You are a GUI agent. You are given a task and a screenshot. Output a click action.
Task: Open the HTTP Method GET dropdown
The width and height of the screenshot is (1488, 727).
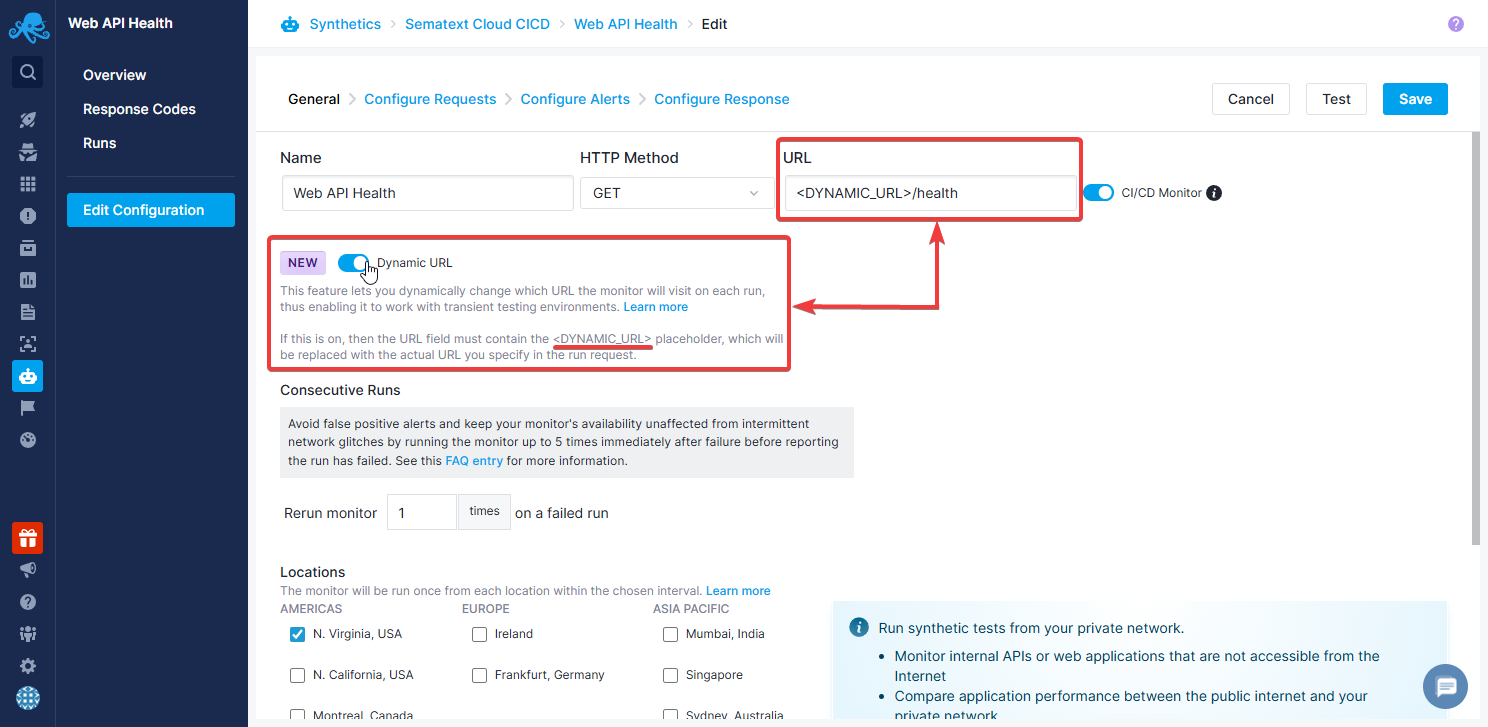pos(677,193)
